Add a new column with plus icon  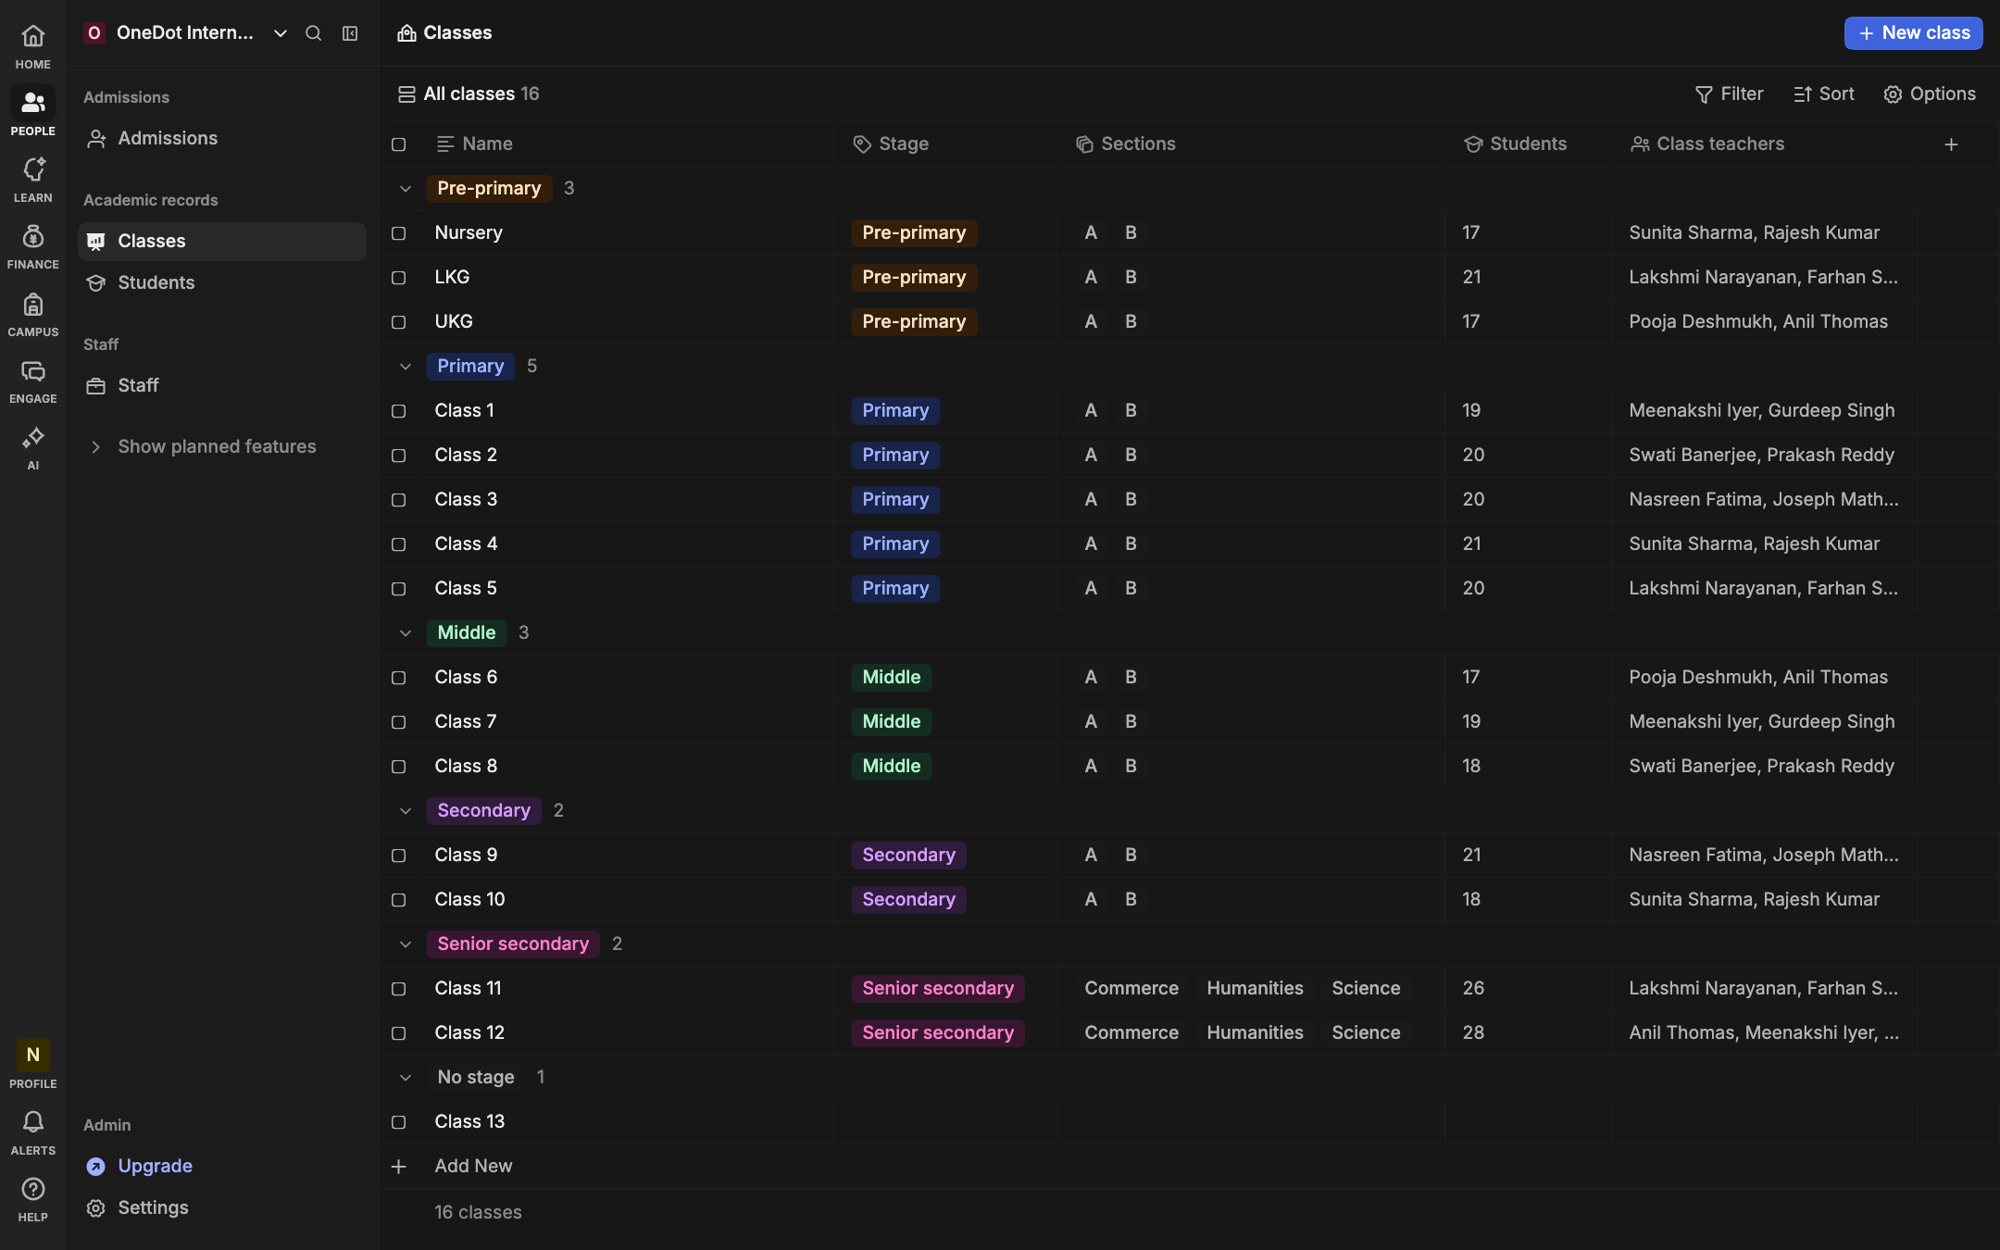1951,144
